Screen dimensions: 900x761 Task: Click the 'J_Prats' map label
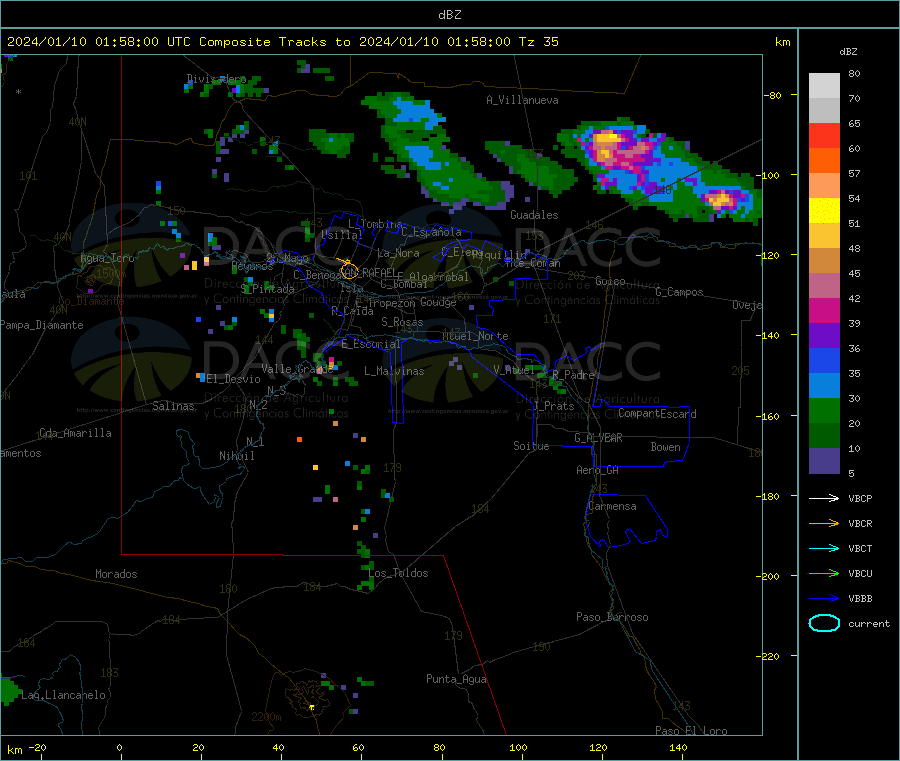pos(553,406)
